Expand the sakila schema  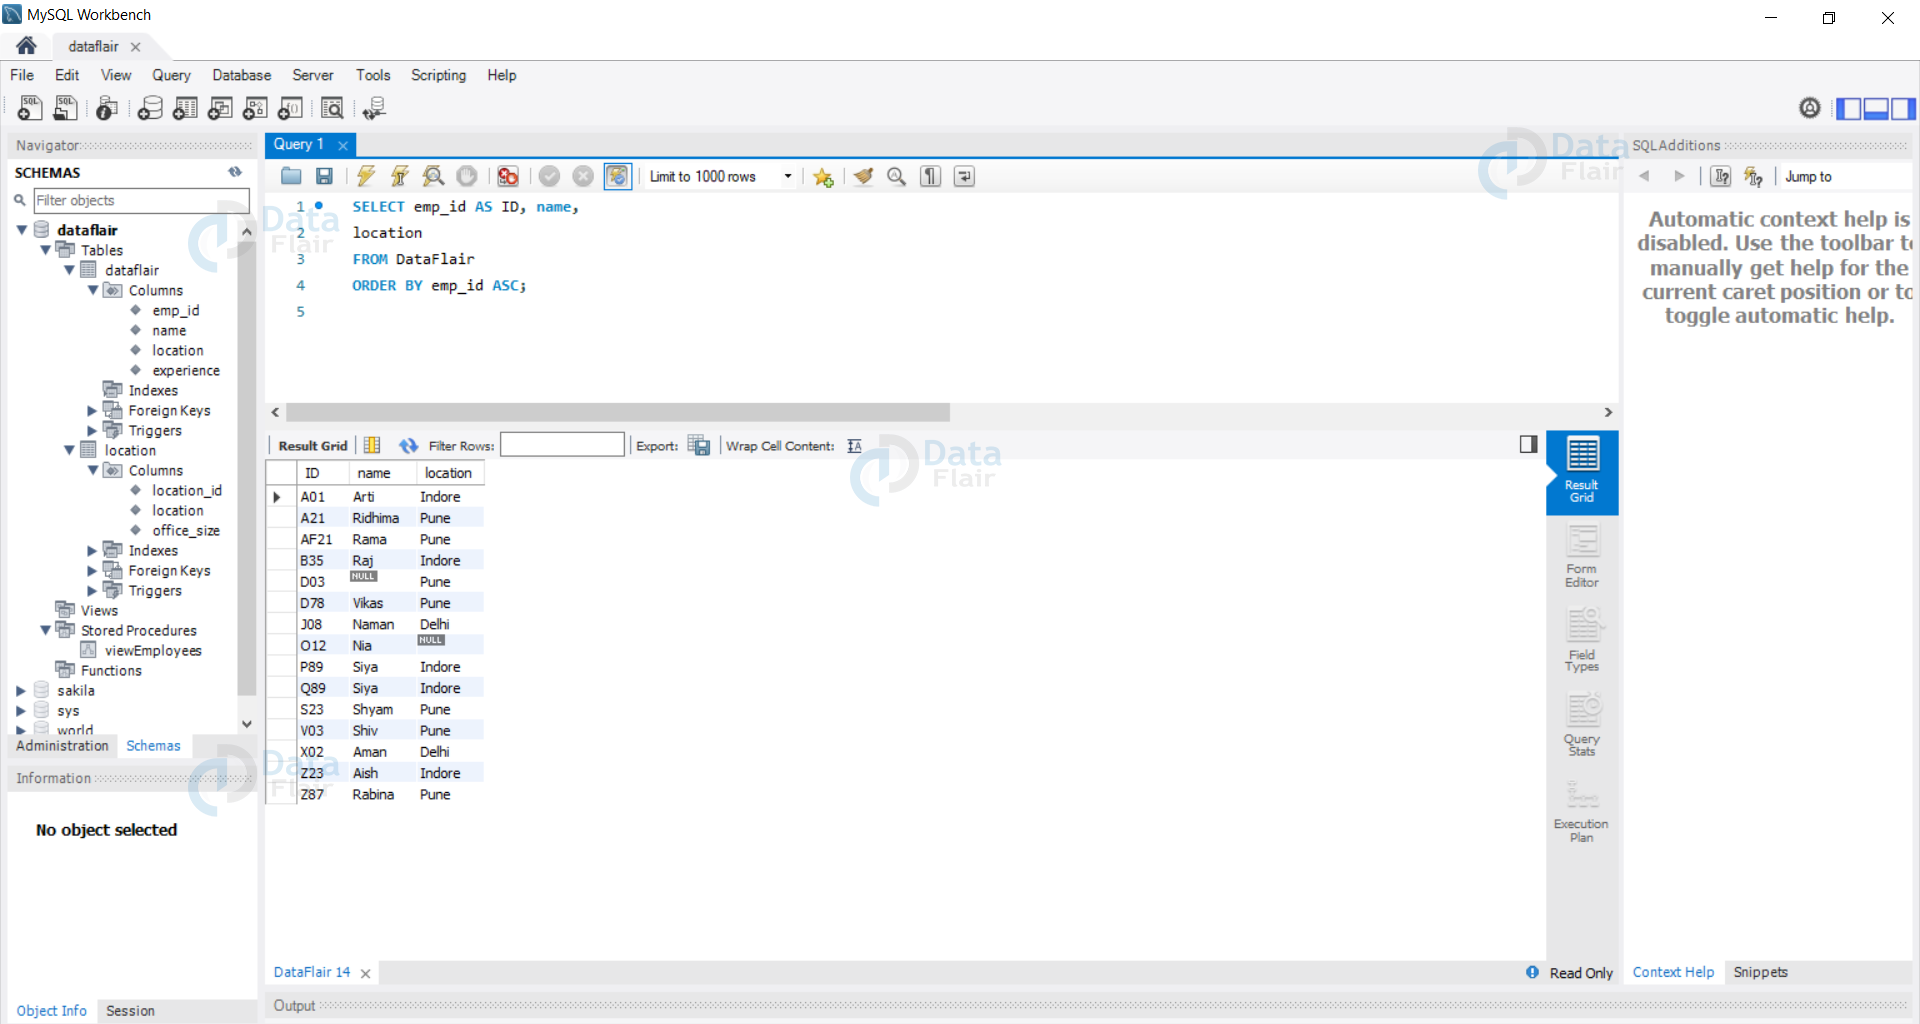click(21, 690)
